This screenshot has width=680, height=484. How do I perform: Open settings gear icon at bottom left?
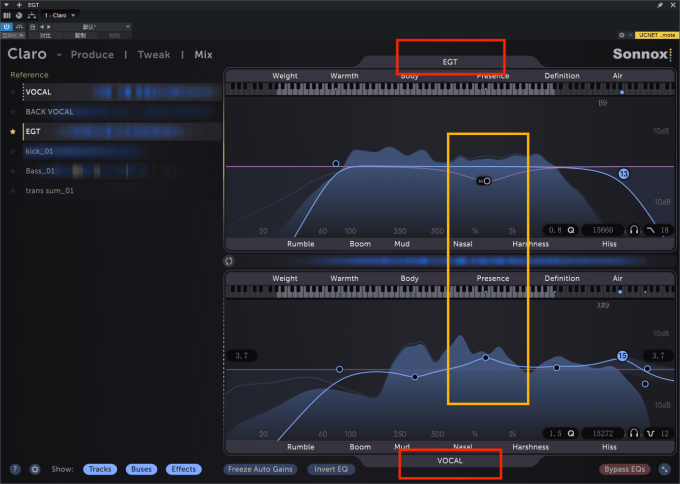[x=35, y=469]
